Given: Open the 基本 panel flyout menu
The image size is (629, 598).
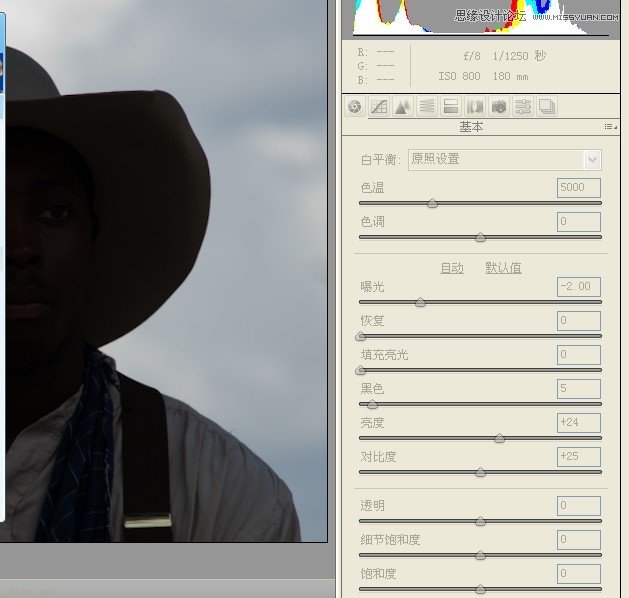Looking at the screenshot, I should pyautogui.click(x=609, y=127).
